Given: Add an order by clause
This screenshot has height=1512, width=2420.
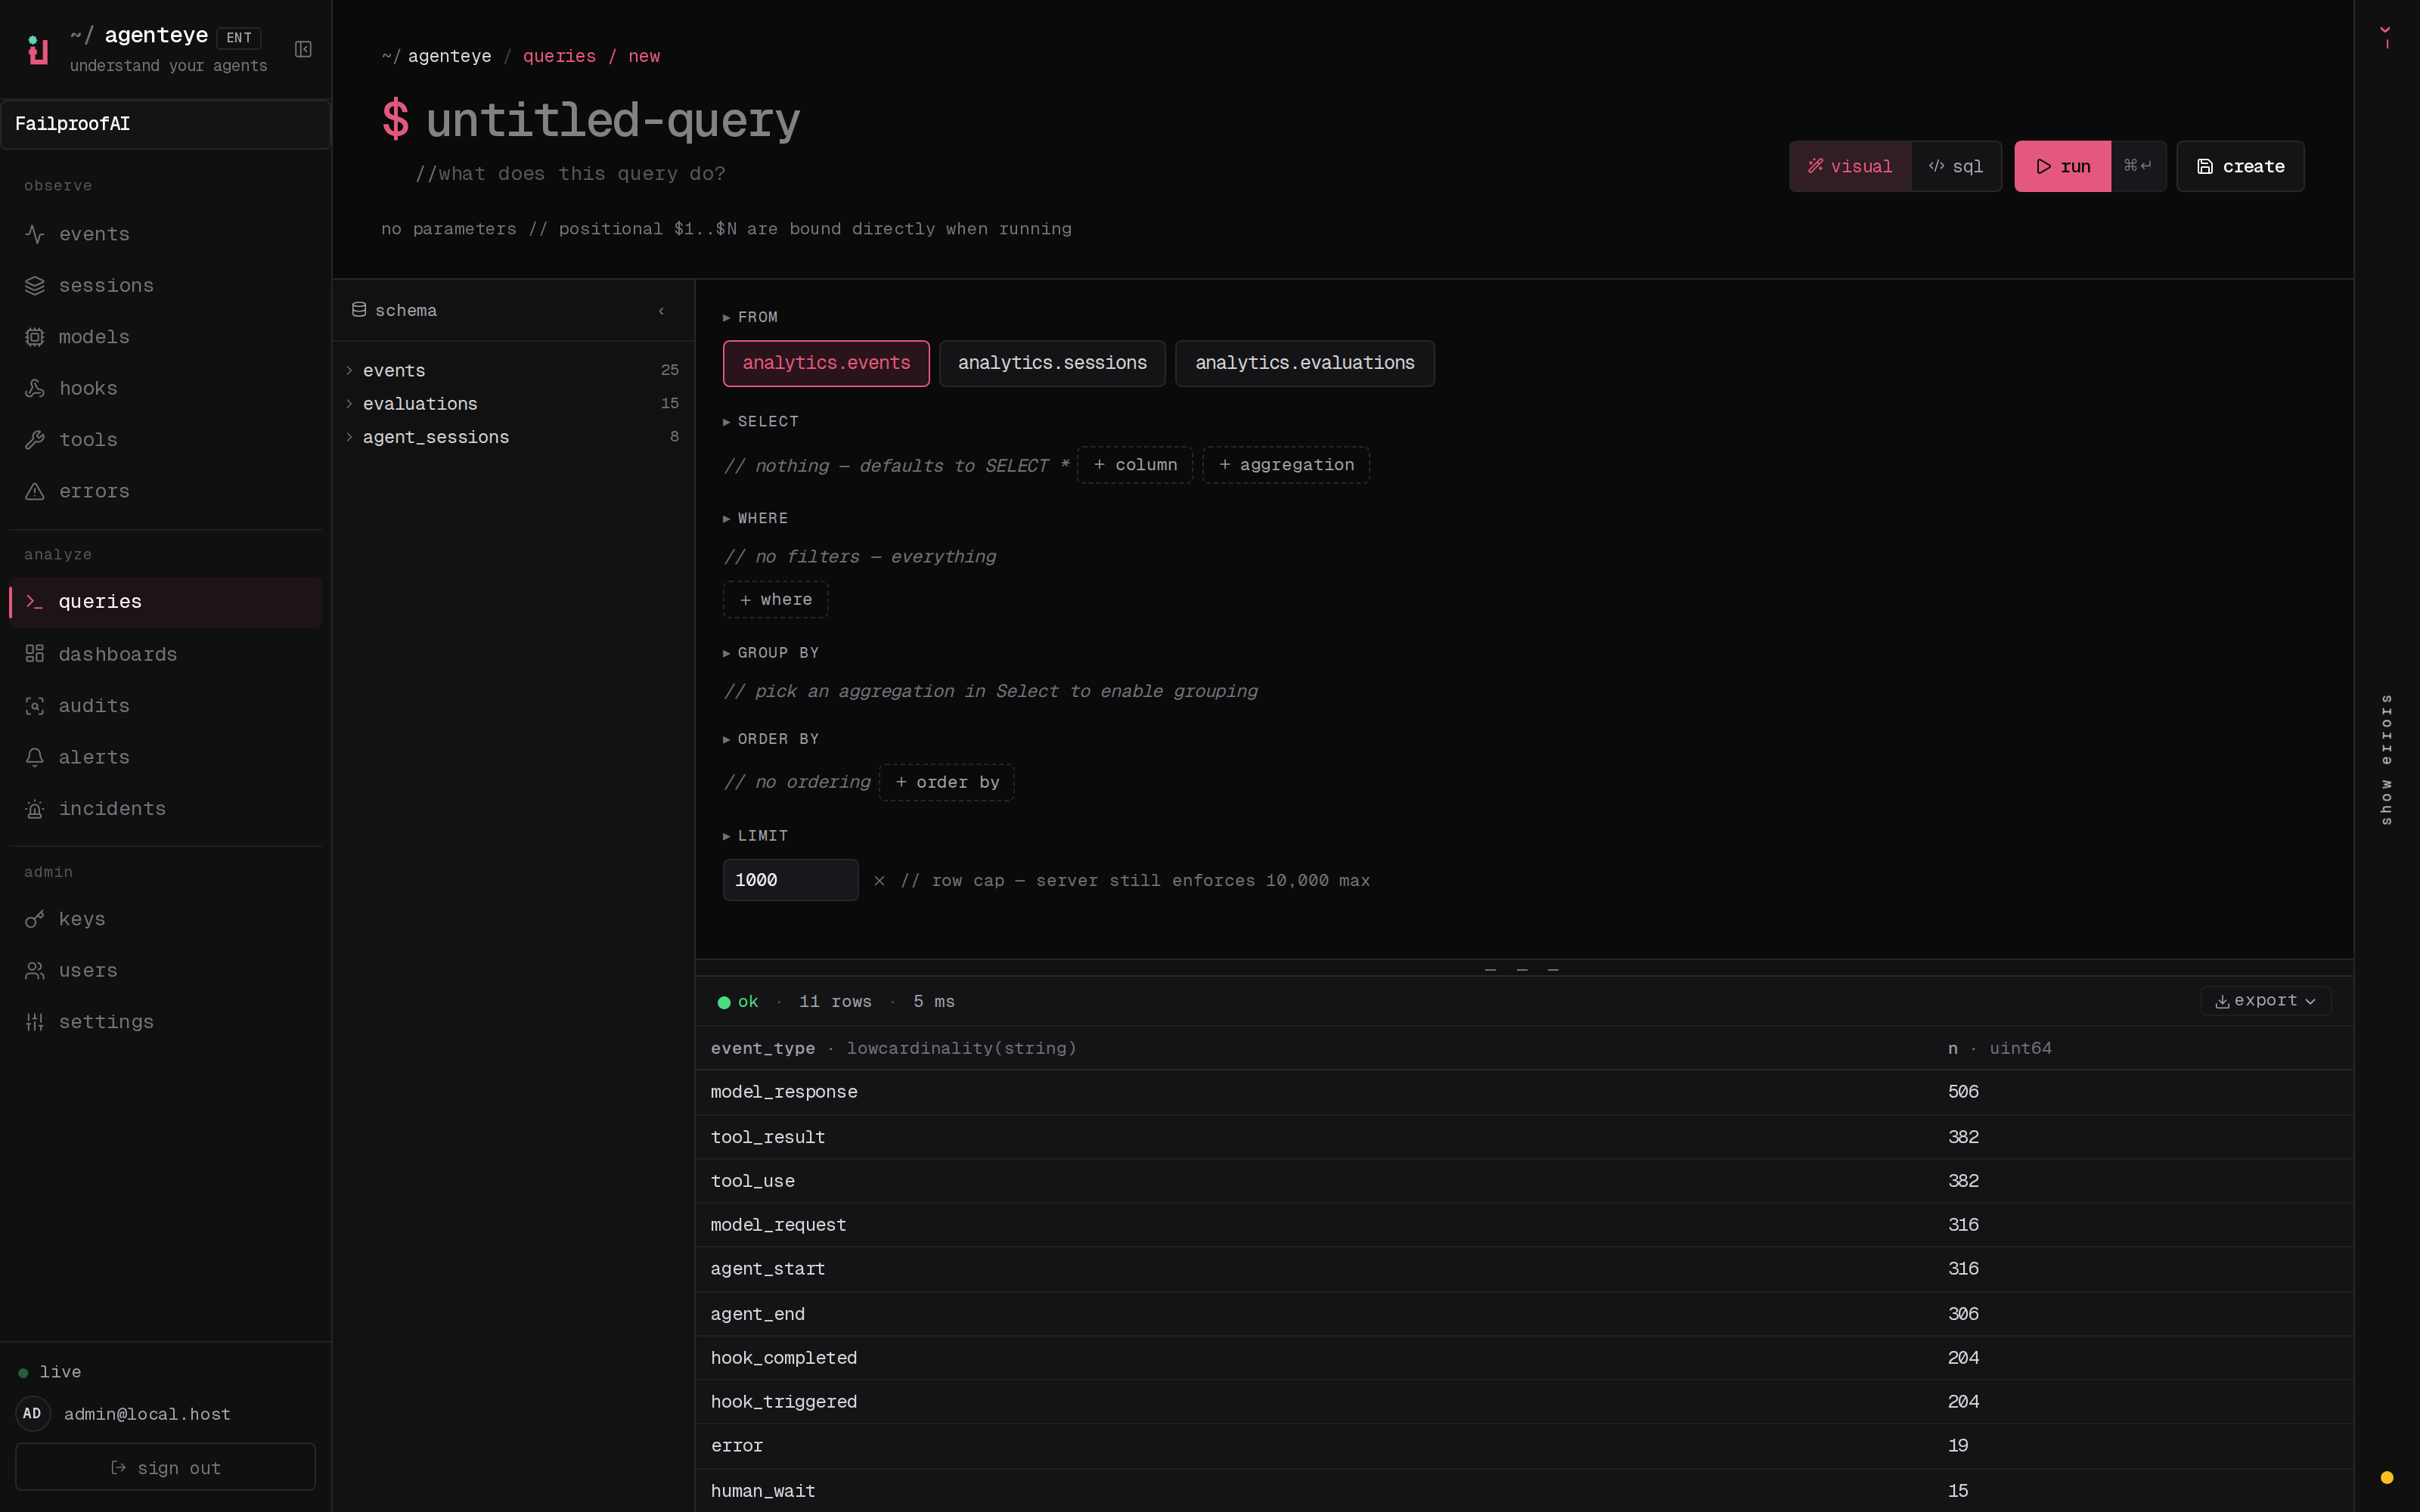Looking at the screenshot, I should point(947,782).
